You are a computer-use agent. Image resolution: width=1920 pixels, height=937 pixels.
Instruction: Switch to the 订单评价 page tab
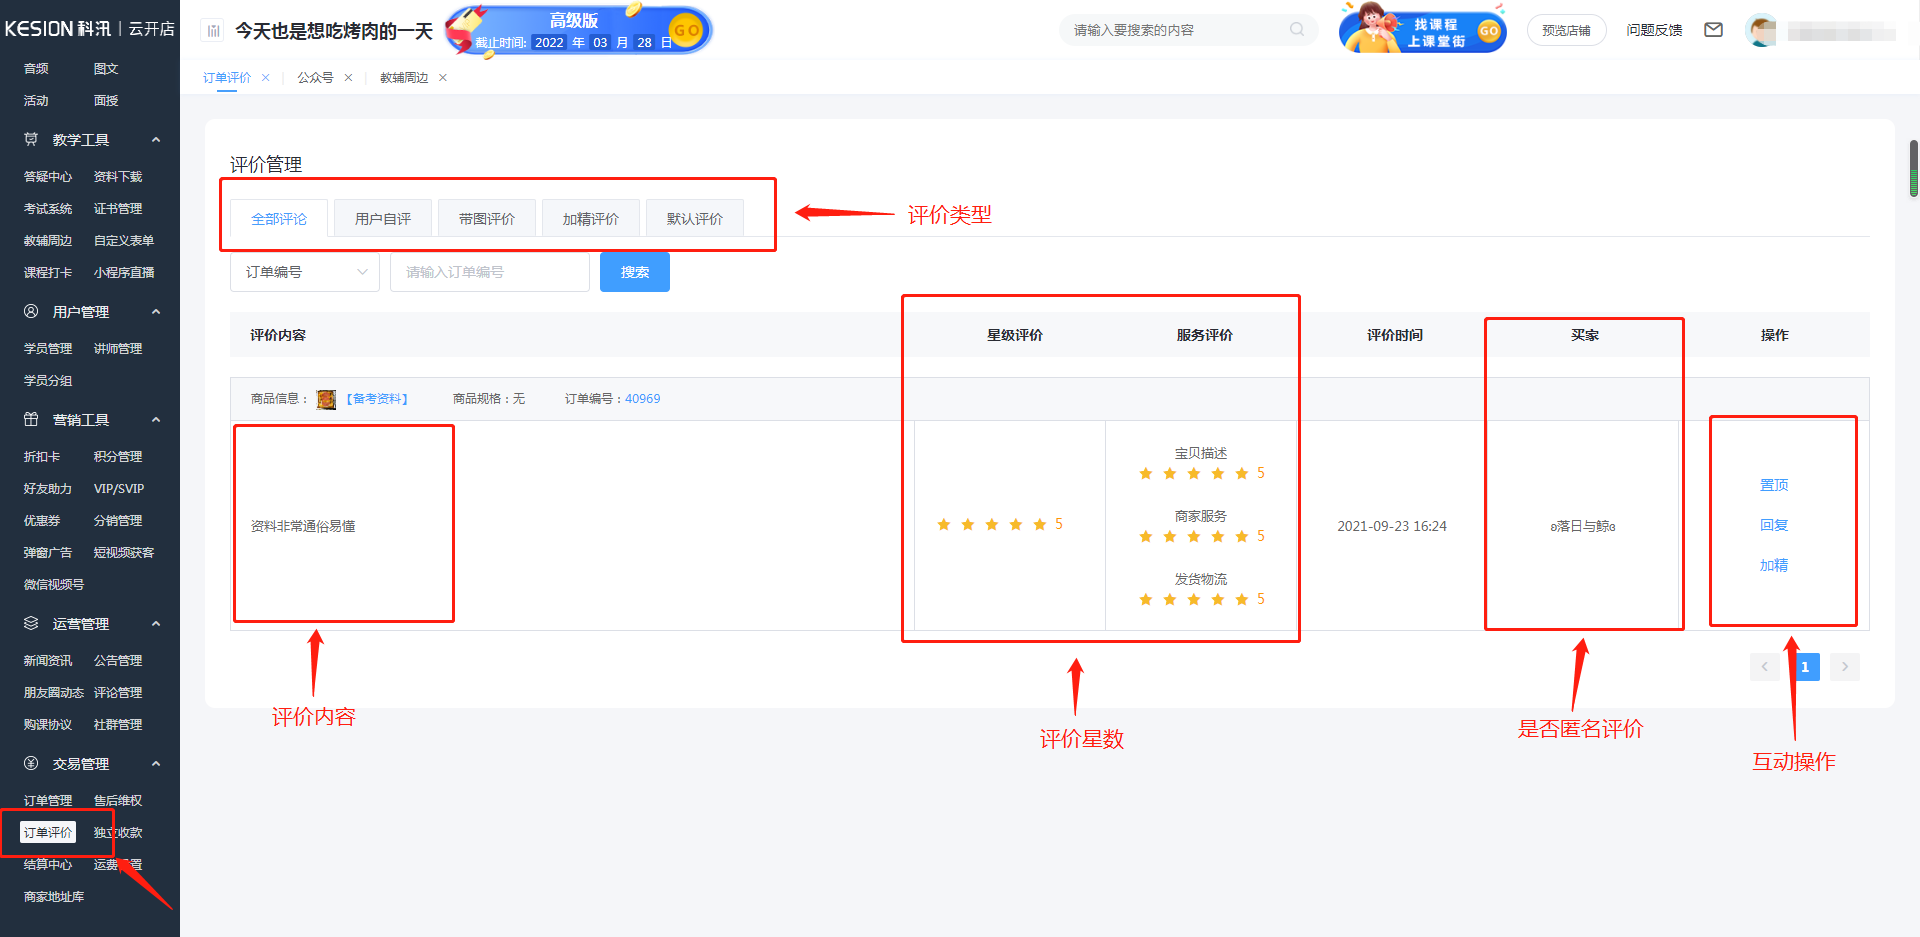tap(227, 78)
